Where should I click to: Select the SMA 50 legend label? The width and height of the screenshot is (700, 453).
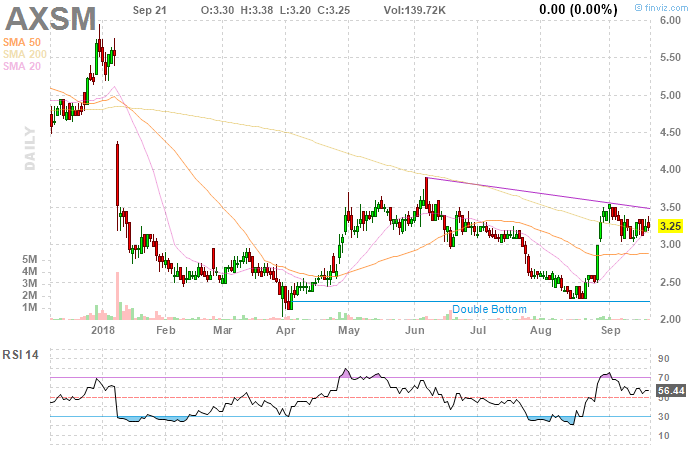click(x=22, y=42)
